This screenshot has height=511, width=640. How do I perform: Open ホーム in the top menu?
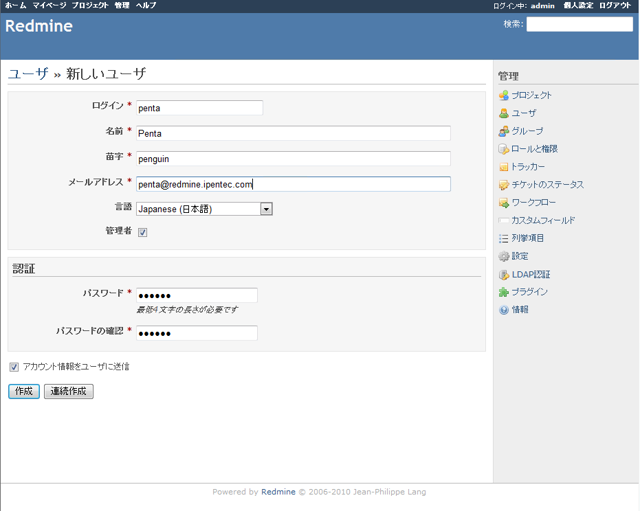pyautogui.click(x=16, y=5)
